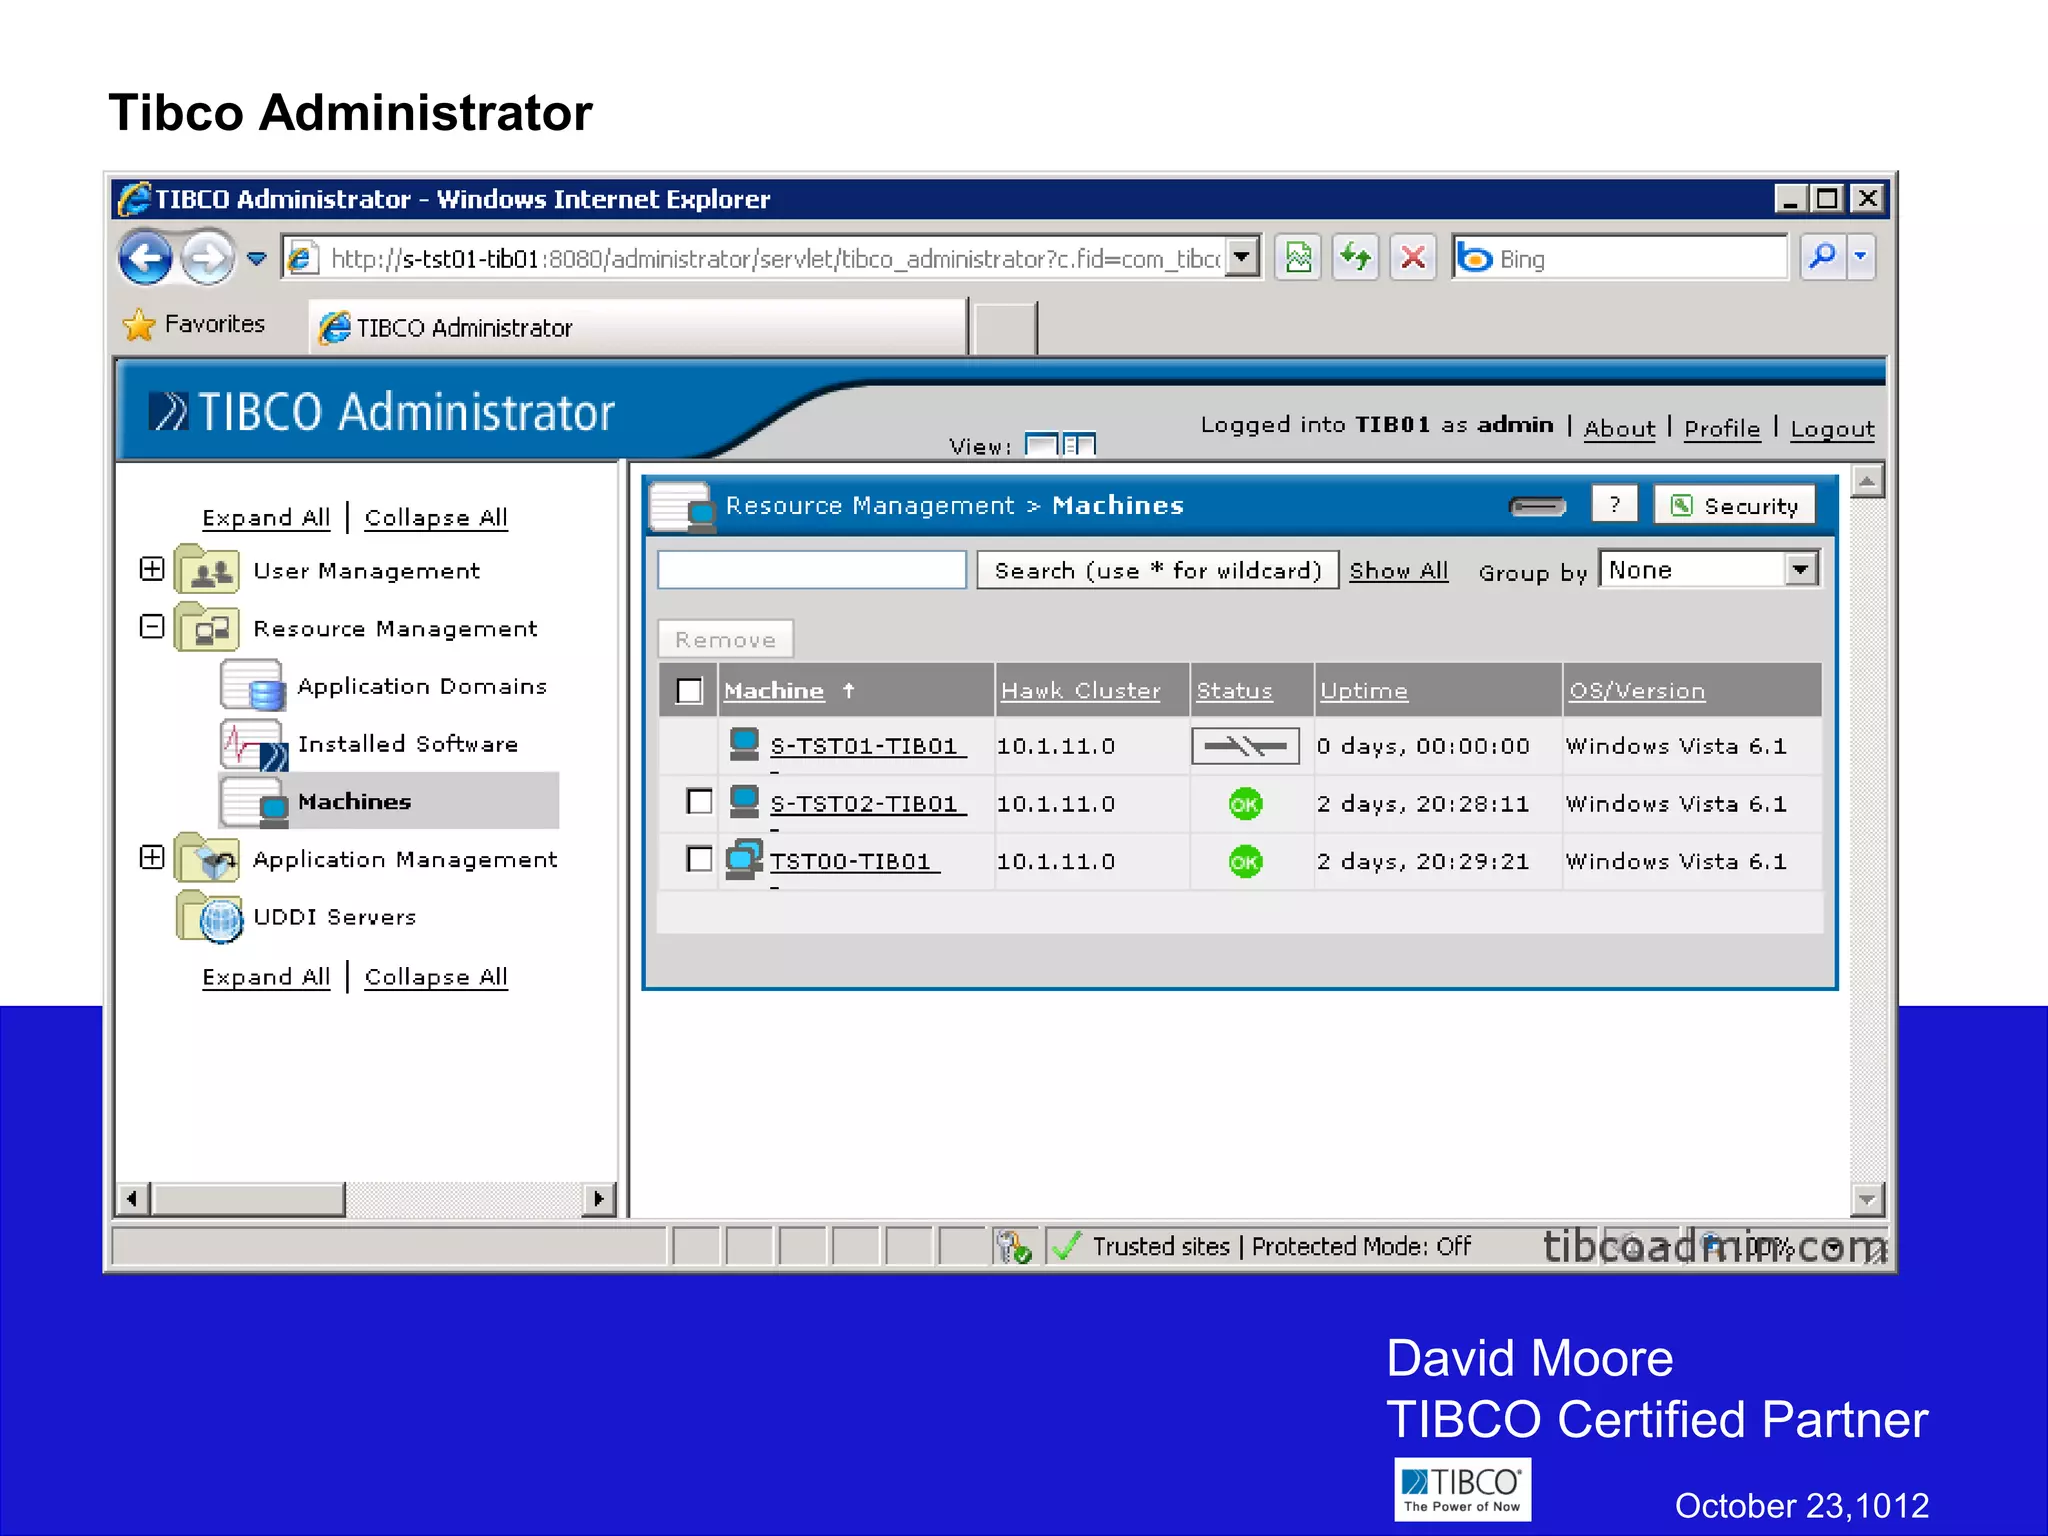
Task: Click Installed Software icon
Action: tap(254, 744)
